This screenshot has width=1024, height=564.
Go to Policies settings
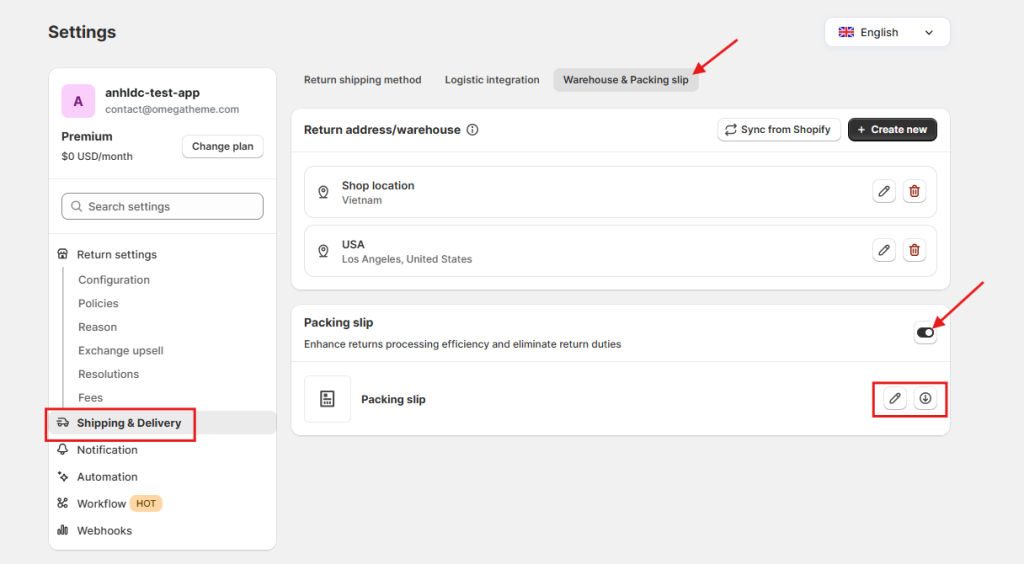tap(98, 304)
